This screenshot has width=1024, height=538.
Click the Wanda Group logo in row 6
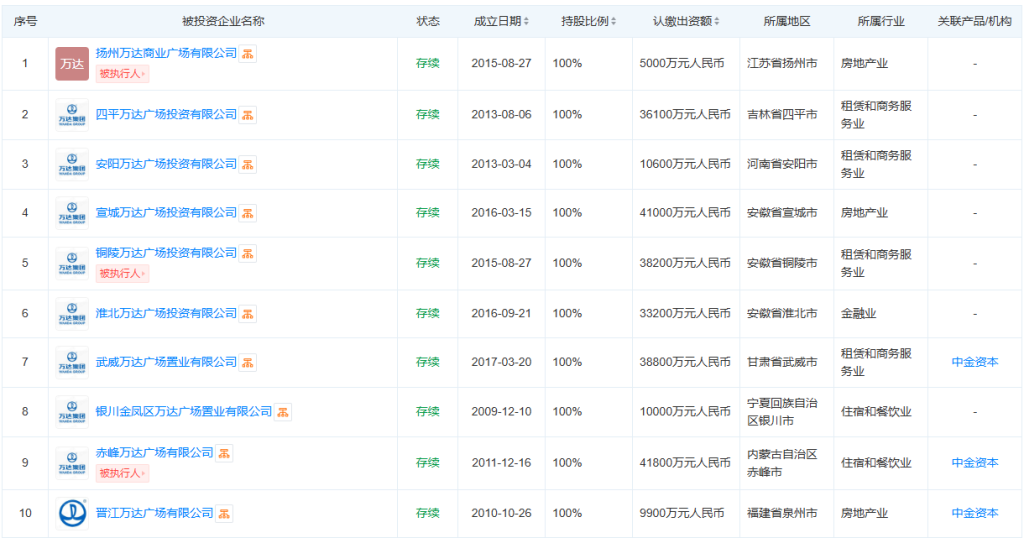[72, 314]
